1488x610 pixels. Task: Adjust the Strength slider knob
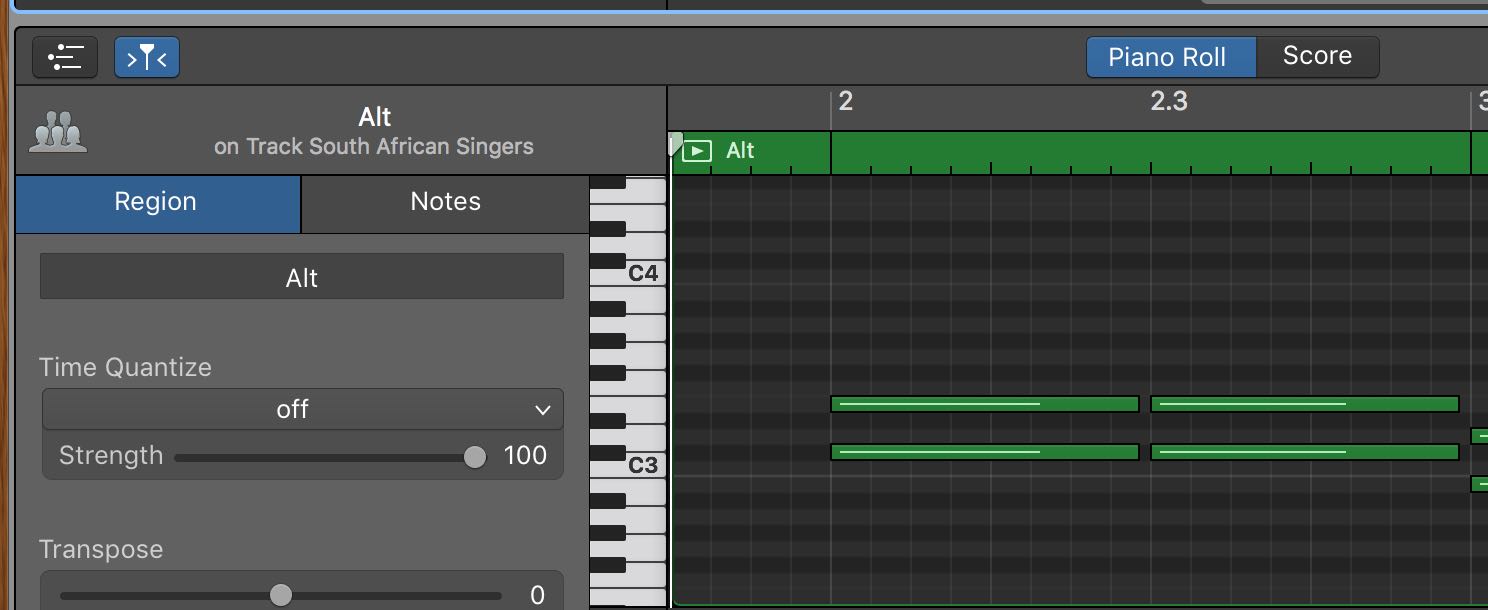click(x=475, y=457)
